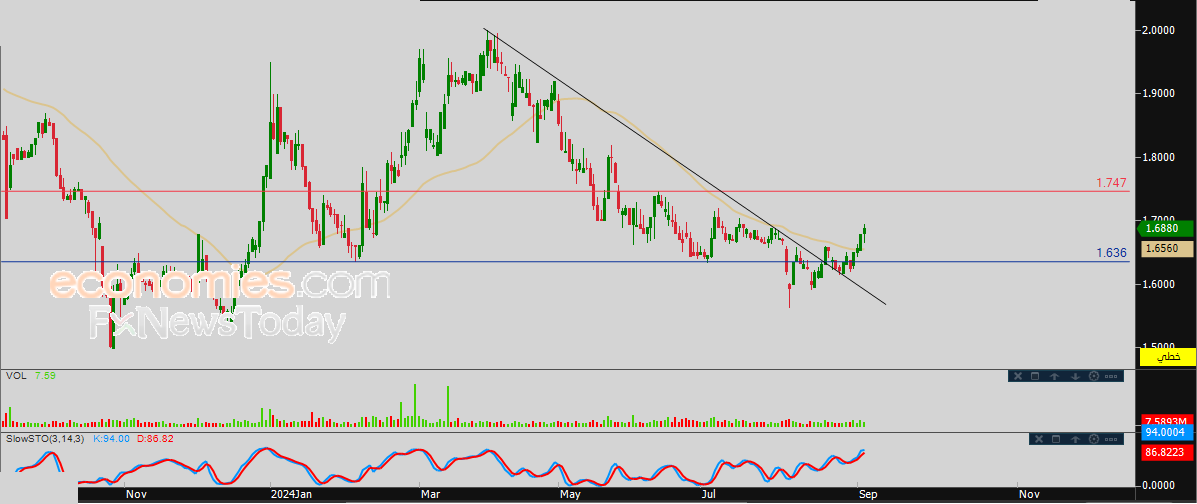Close the SlowSTO indicator panel
The width and height of the screenshot is (1197, 504).
1038,439
